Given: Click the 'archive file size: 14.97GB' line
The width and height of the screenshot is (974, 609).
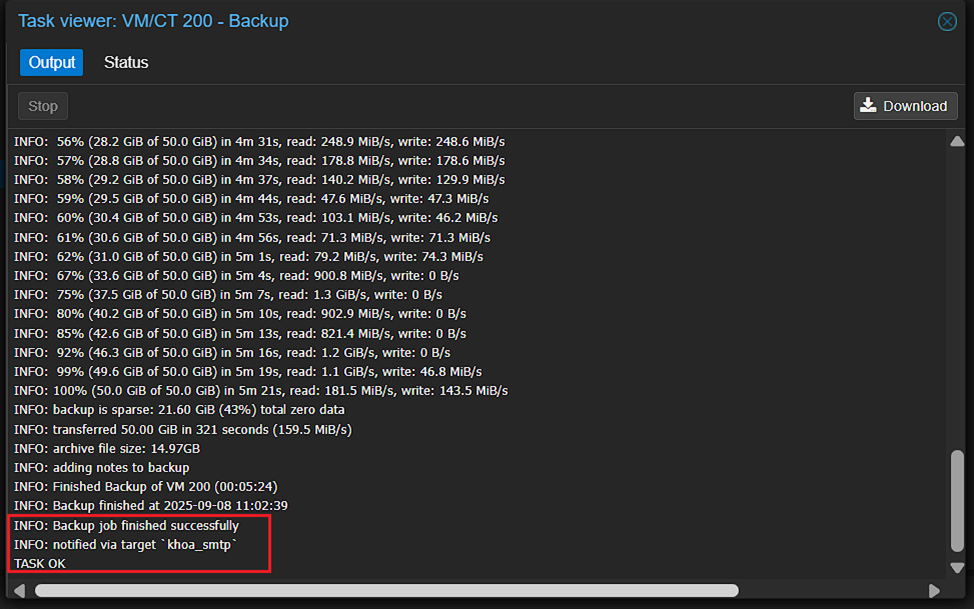Looking at the screenshot, I should [x=107, y=448].
